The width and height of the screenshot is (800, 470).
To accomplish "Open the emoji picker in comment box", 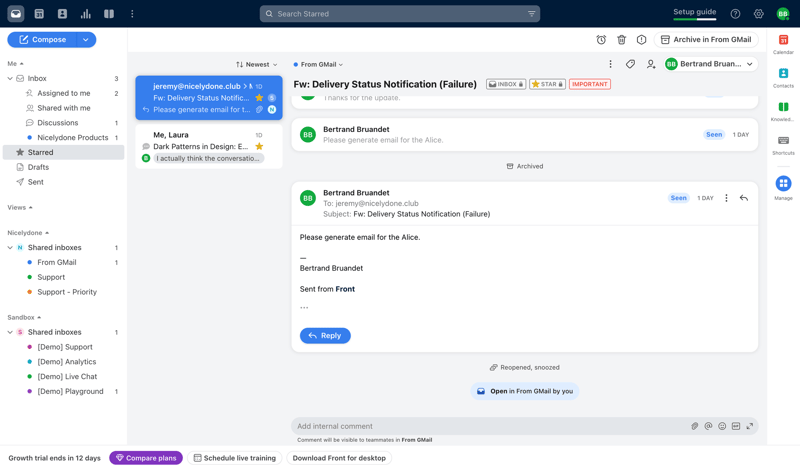I will click(722, 426).
